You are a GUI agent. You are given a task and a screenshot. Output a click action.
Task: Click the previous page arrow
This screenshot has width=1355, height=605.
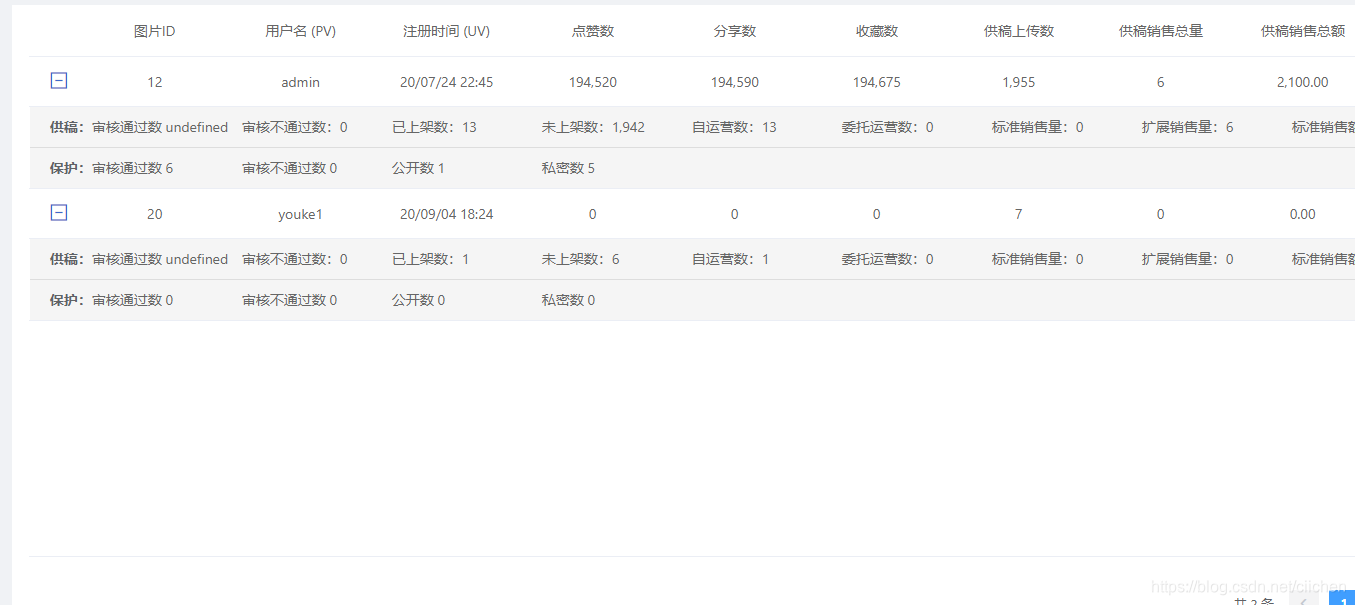(1304, 598)
